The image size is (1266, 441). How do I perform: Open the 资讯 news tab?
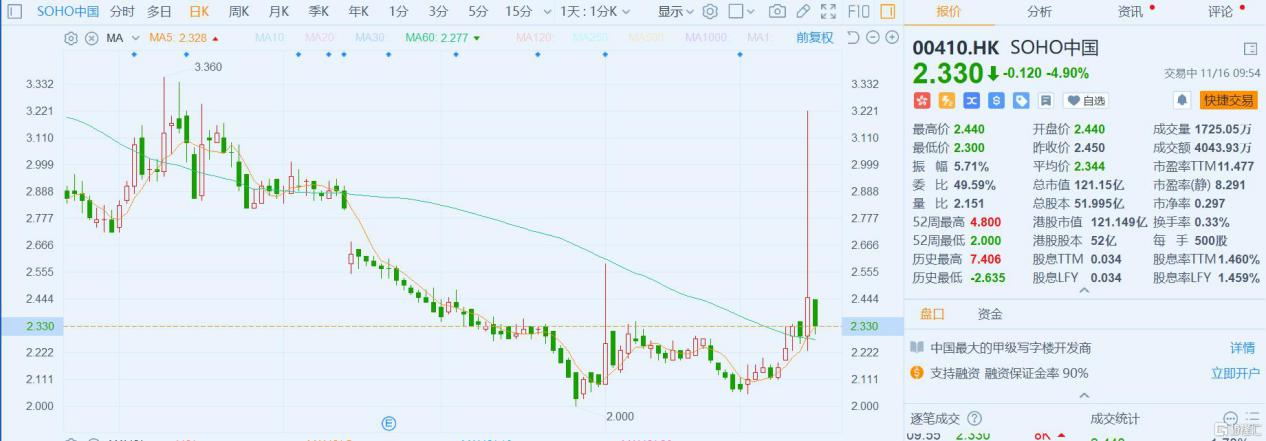(x=1130, y=12)
